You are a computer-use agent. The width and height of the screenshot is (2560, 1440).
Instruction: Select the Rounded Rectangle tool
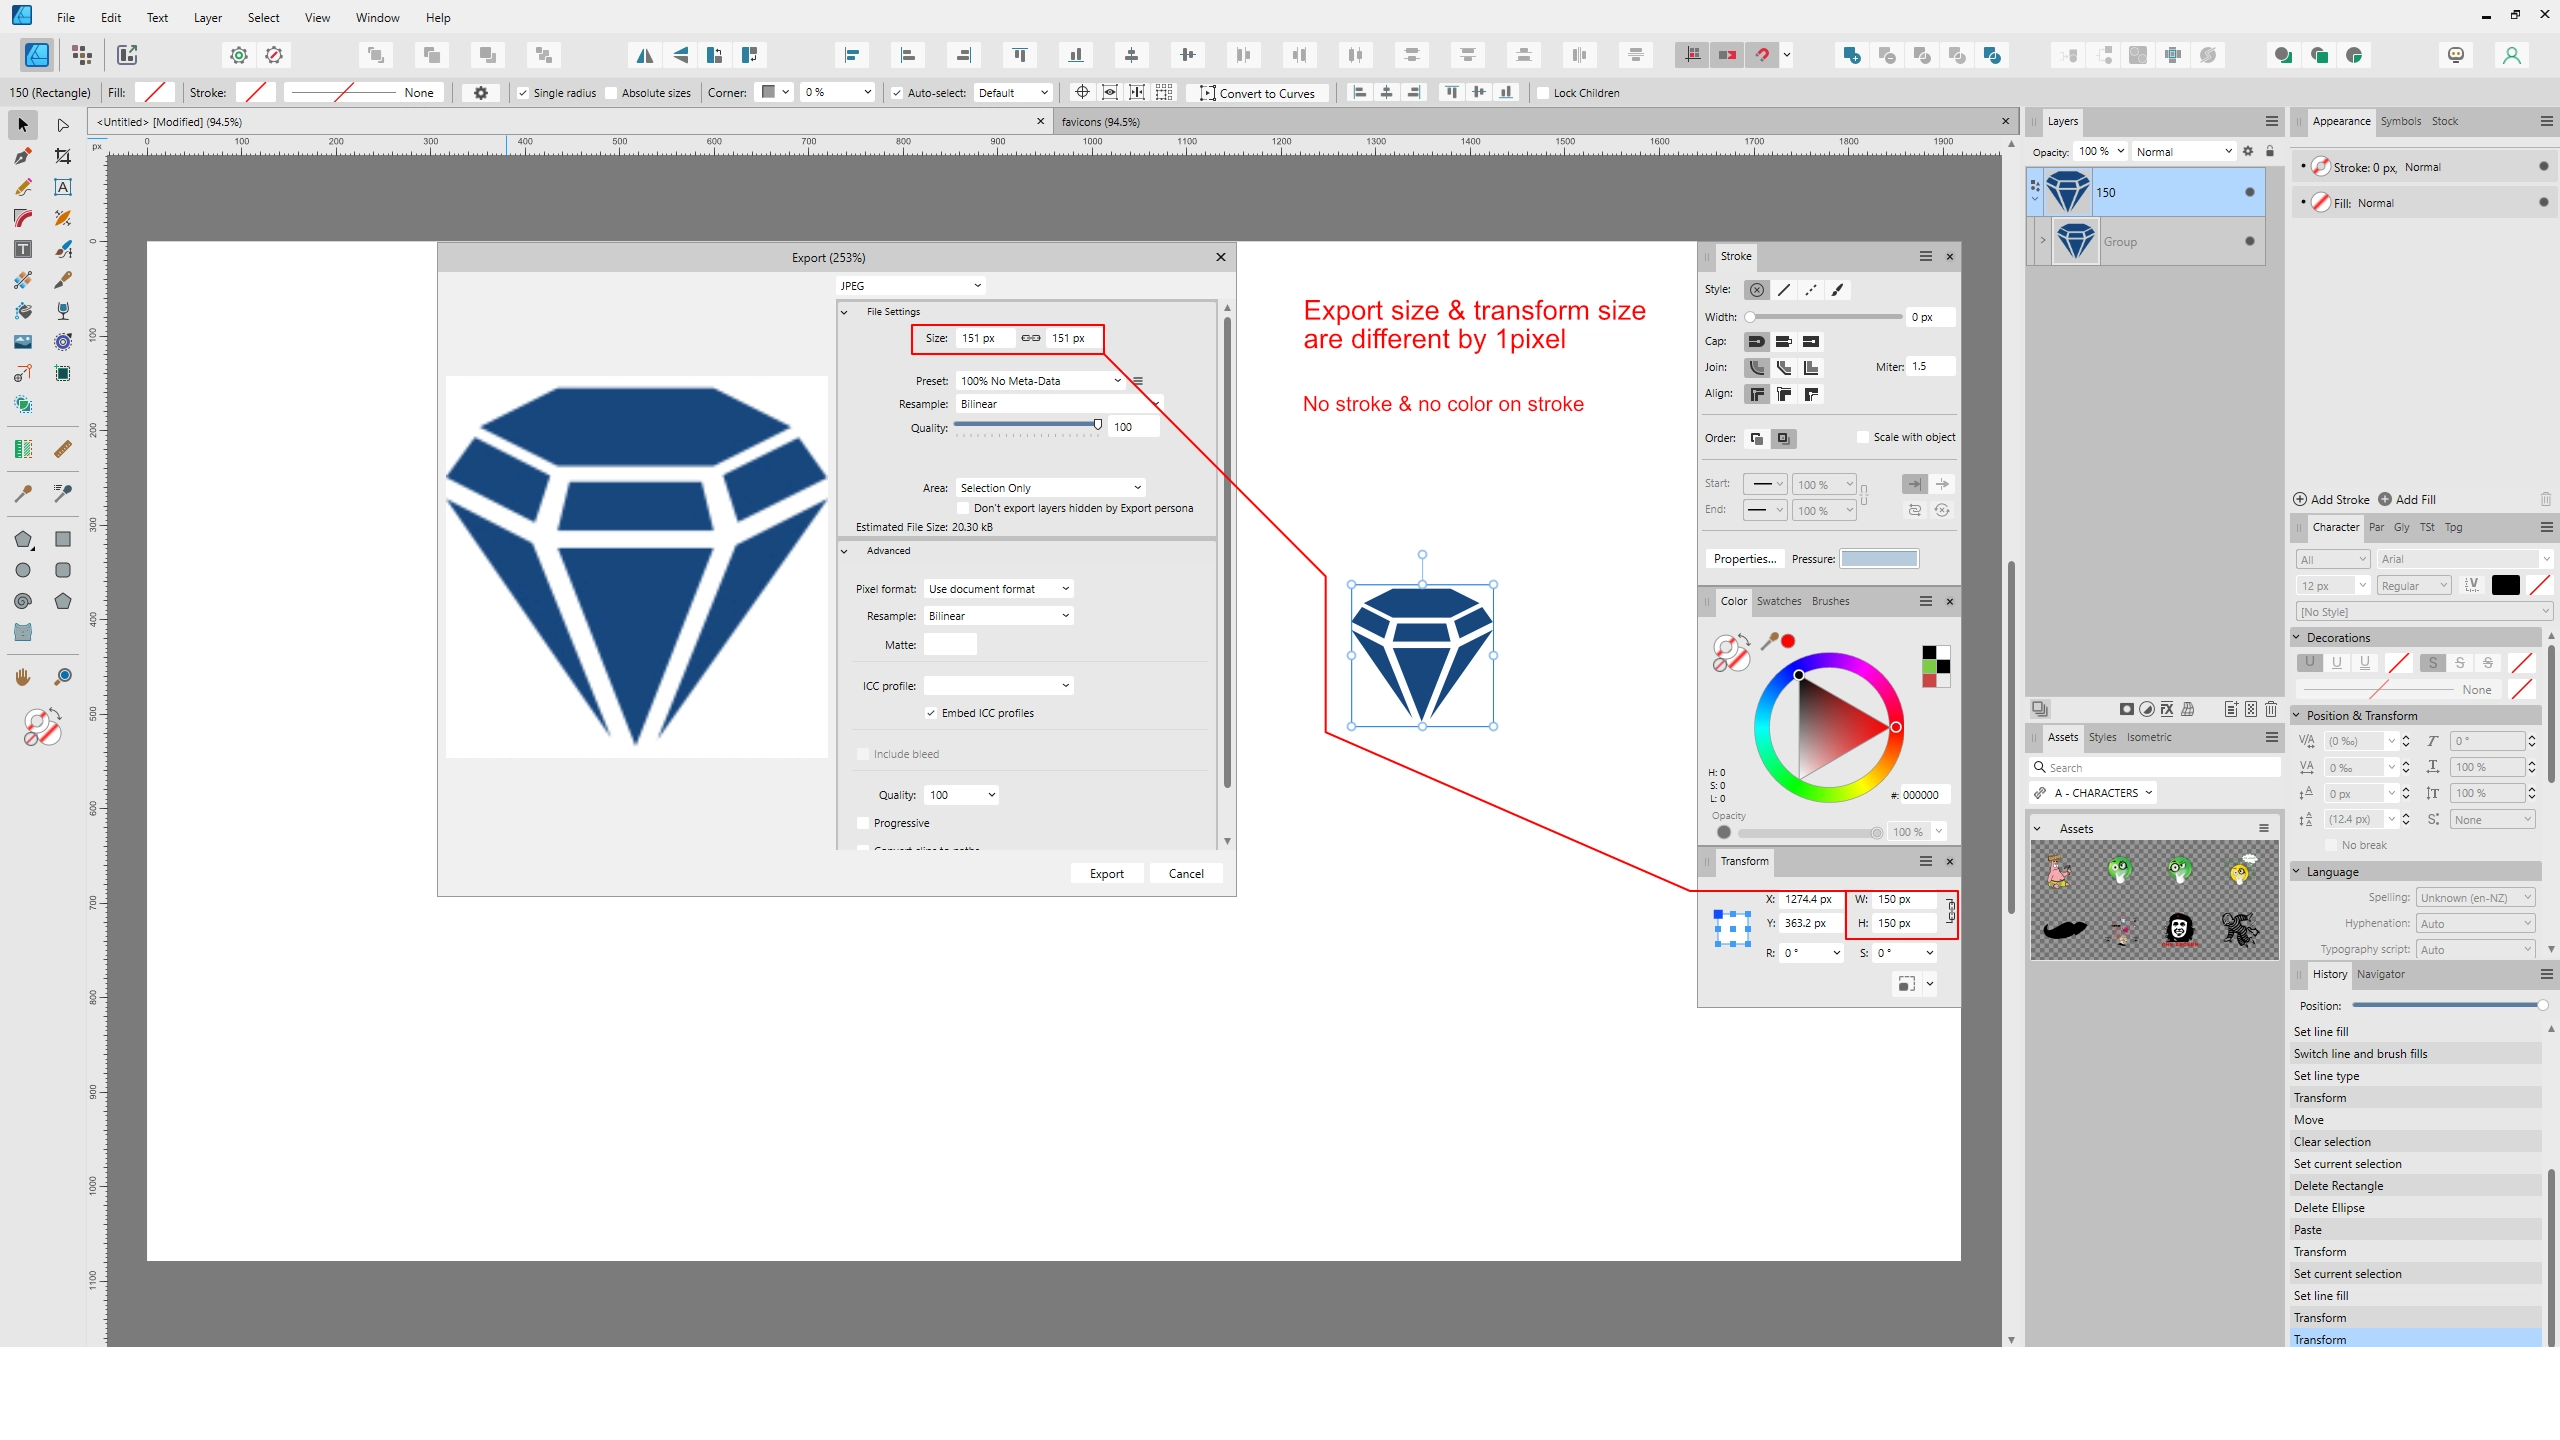pos(63,570)
